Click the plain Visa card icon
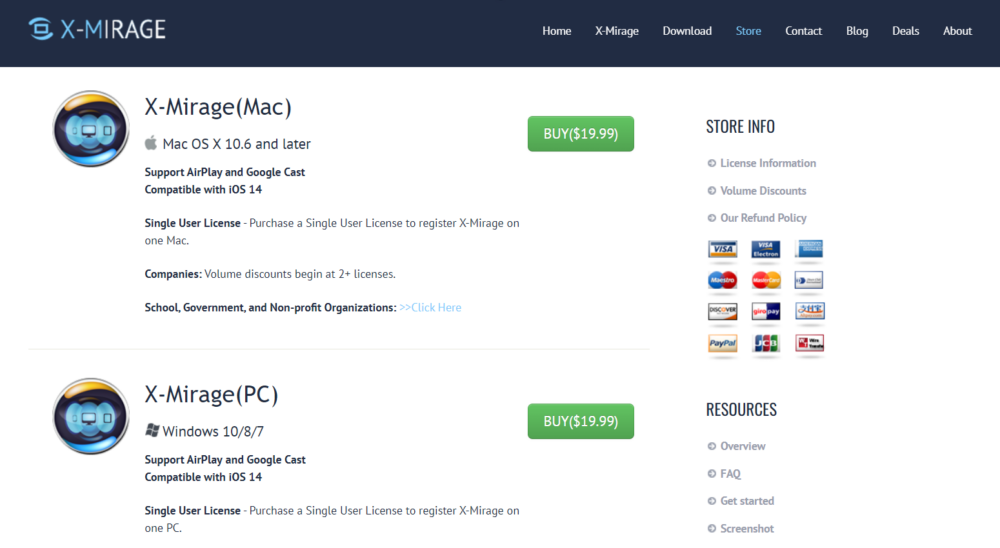 [x=723, y=249]
